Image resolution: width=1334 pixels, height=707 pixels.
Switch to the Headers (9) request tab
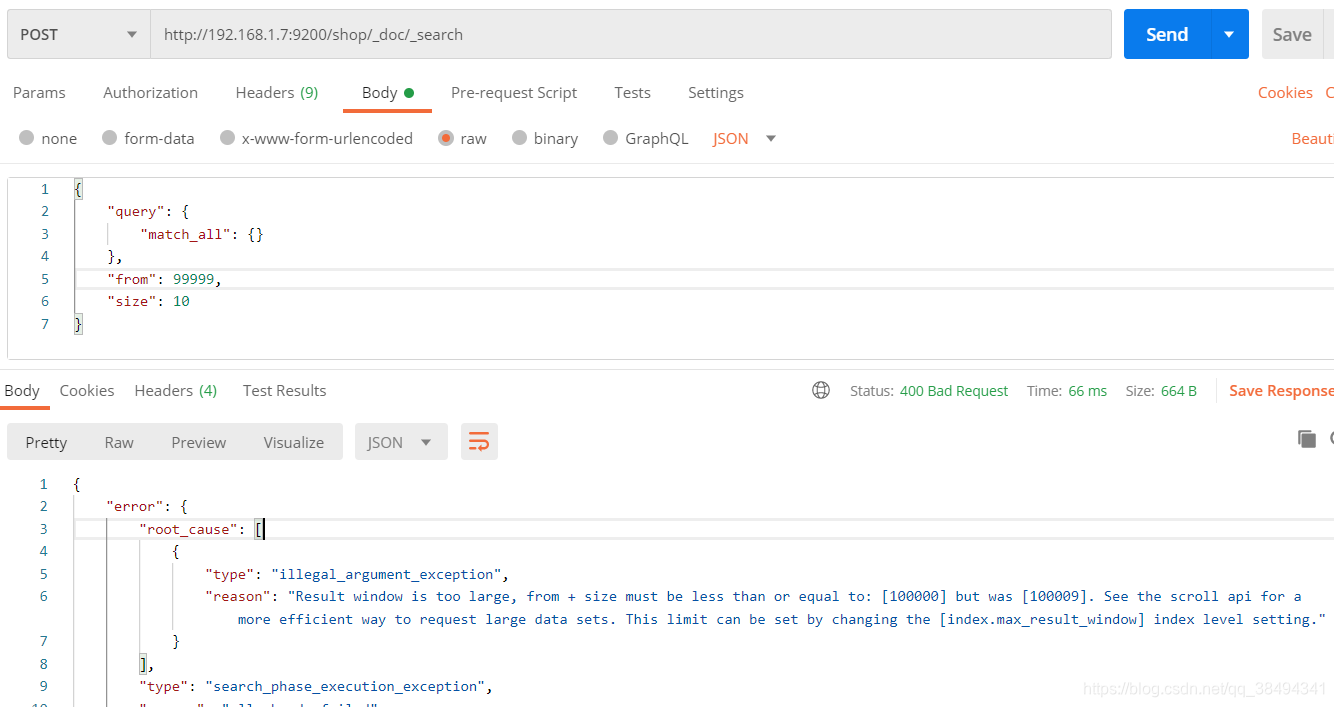coord(277,92)
